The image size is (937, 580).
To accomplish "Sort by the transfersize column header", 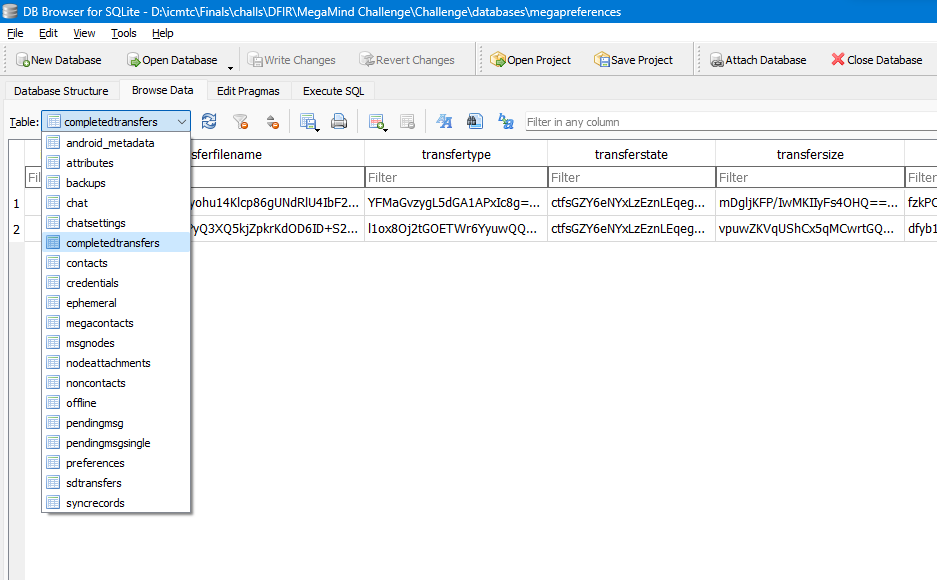I will [810, 154].
